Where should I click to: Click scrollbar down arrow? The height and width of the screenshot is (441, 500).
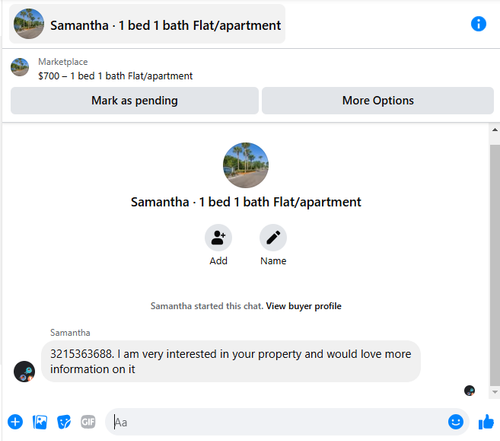click(495, 392)
